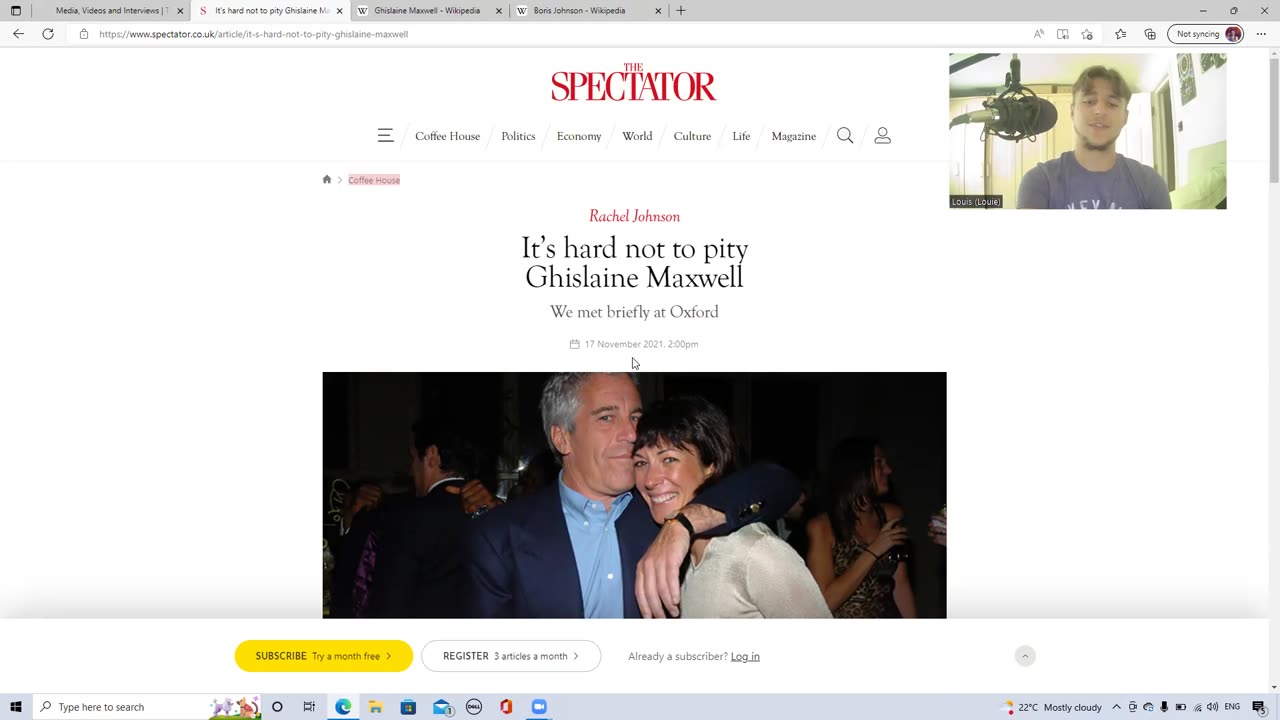Go to home via breadcrumb icon
The width and height of the screenshot is (1280, 720).
(x=326, y=179)
